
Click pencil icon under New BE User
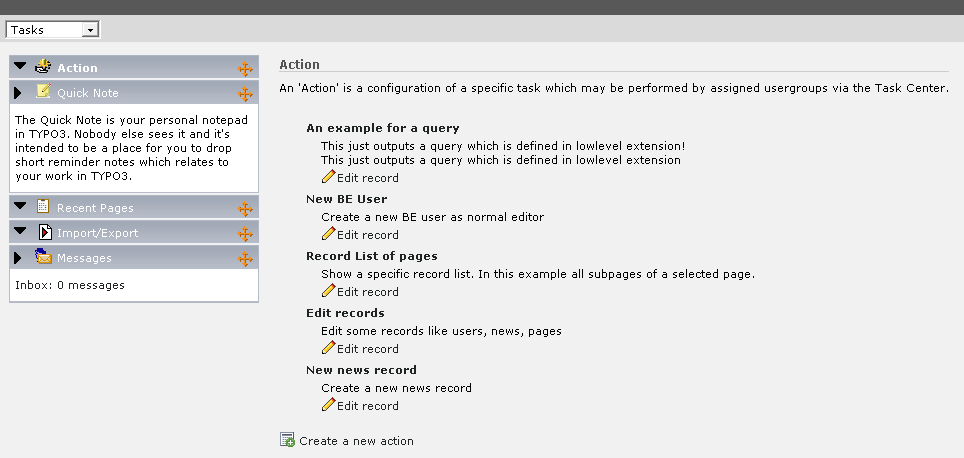pyautogui.click(x=328, y=234)
